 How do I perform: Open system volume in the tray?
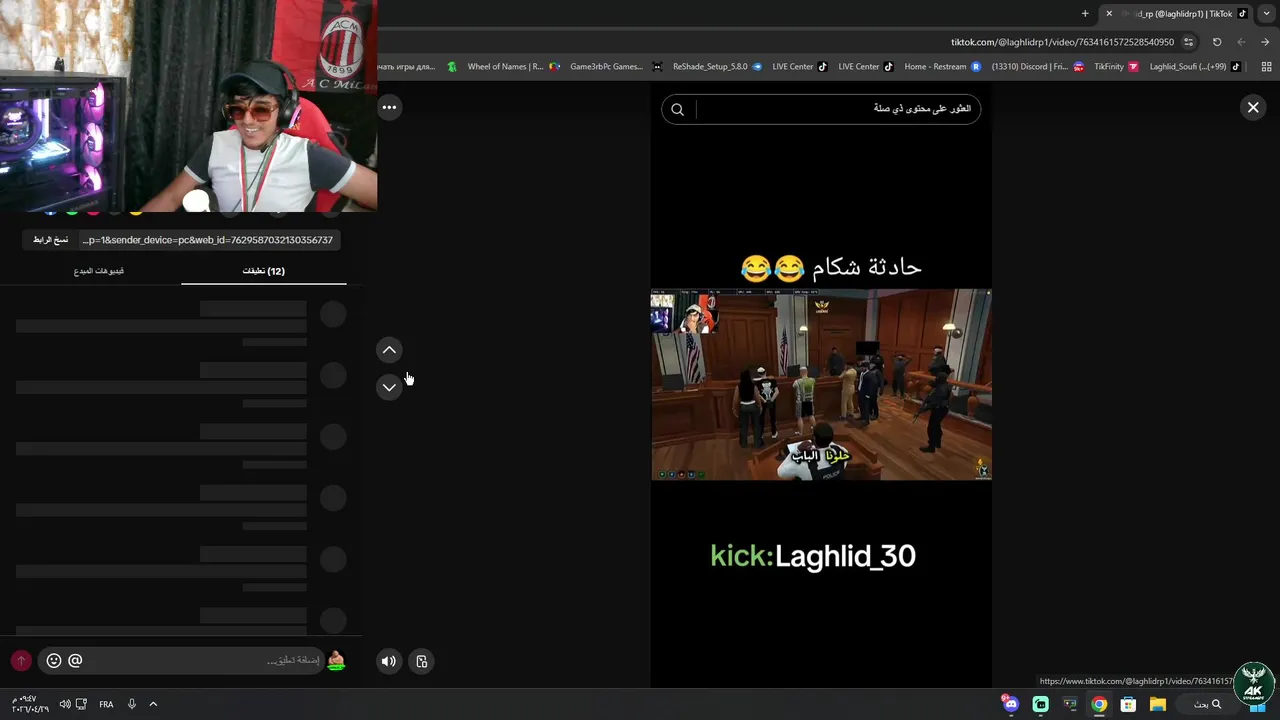[64, 704]
